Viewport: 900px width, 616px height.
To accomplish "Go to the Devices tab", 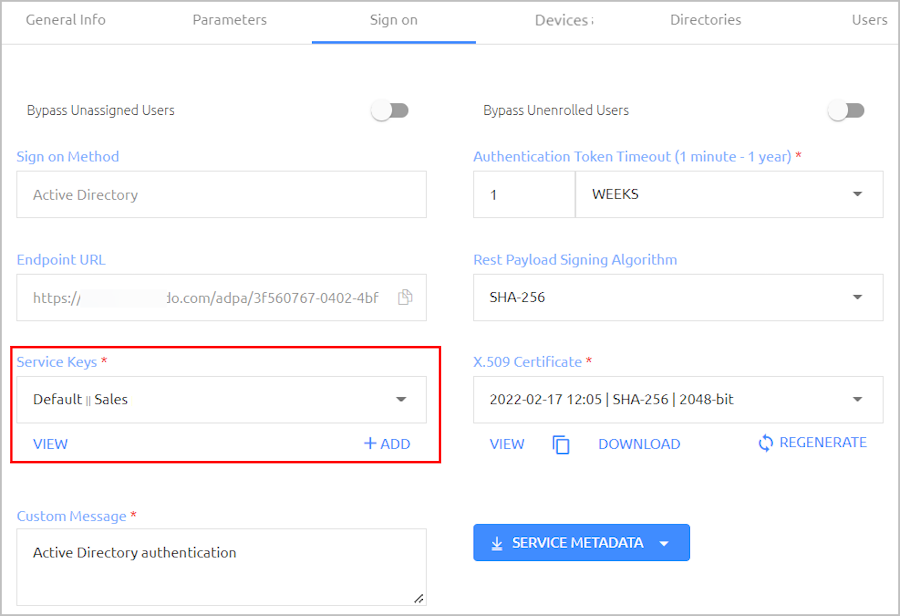I will tap(564, 21).
